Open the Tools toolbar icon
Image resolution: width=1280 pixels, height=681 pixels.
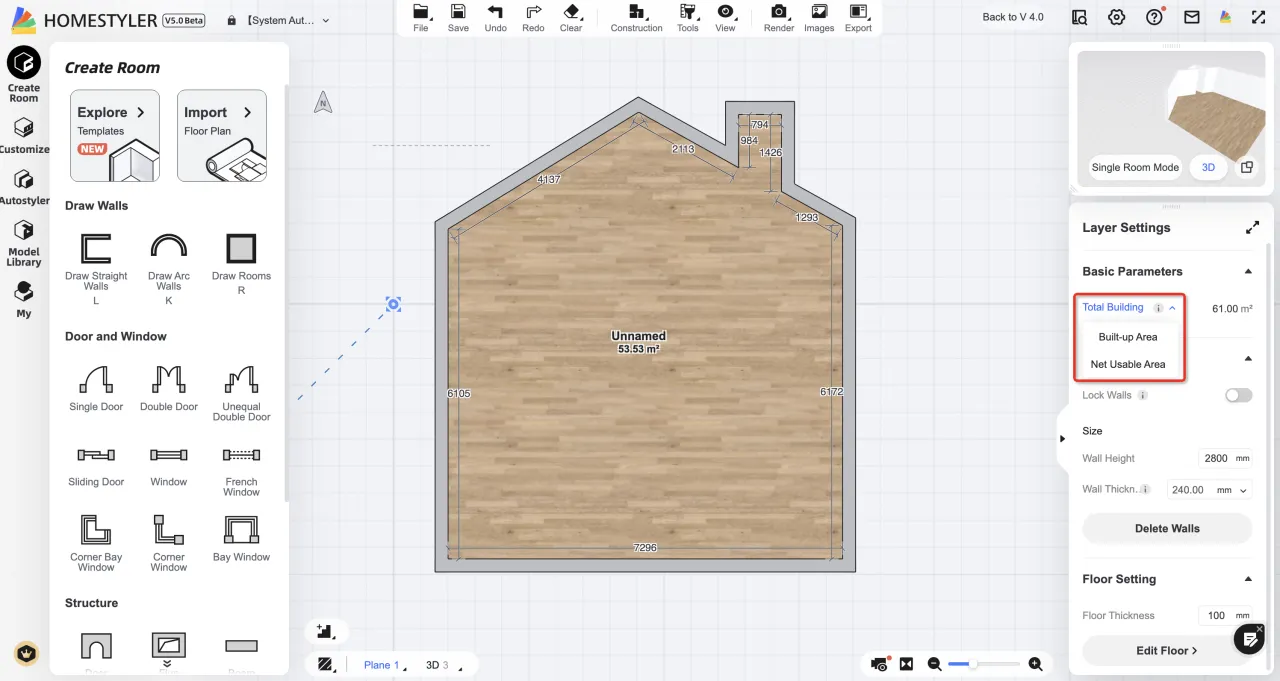coord(688,17)
